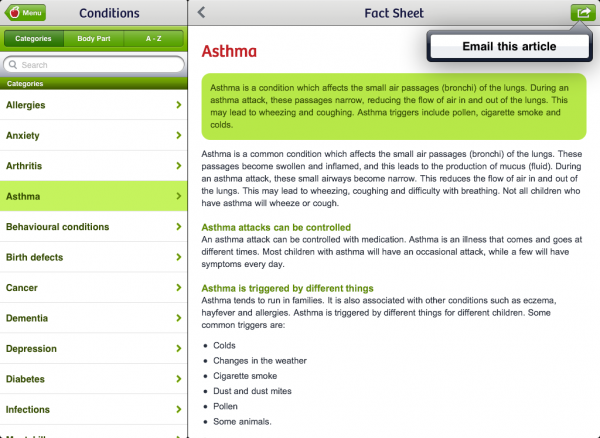Go back using the Fact Sheet back arrow
The image size is (600, 438).
click(201, 13)
